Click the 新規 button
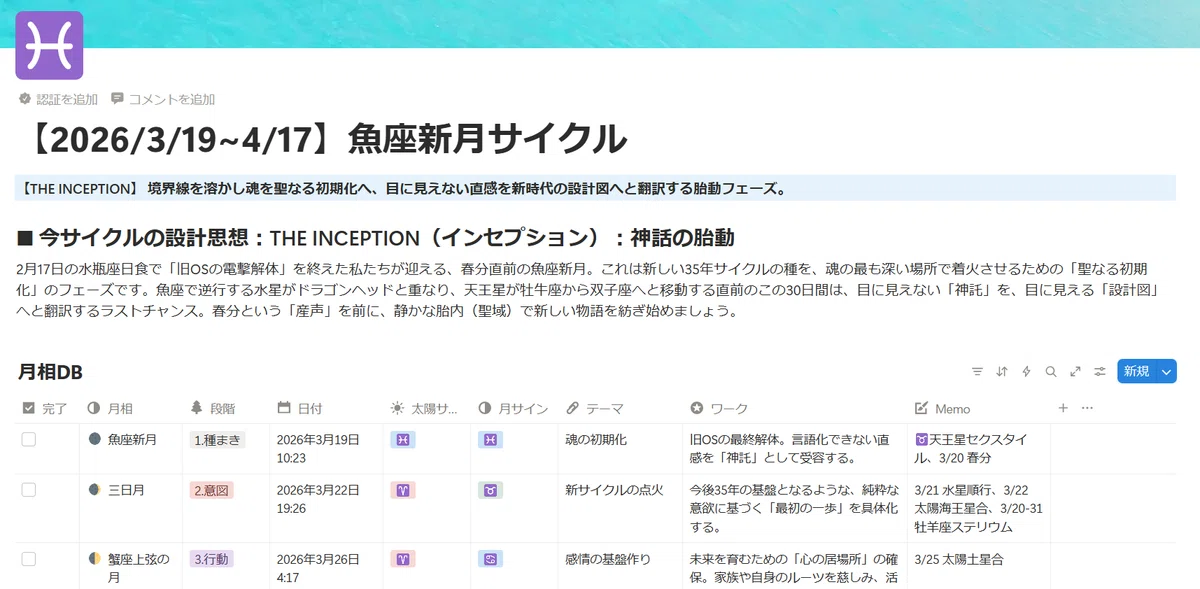 point(1136,371)
